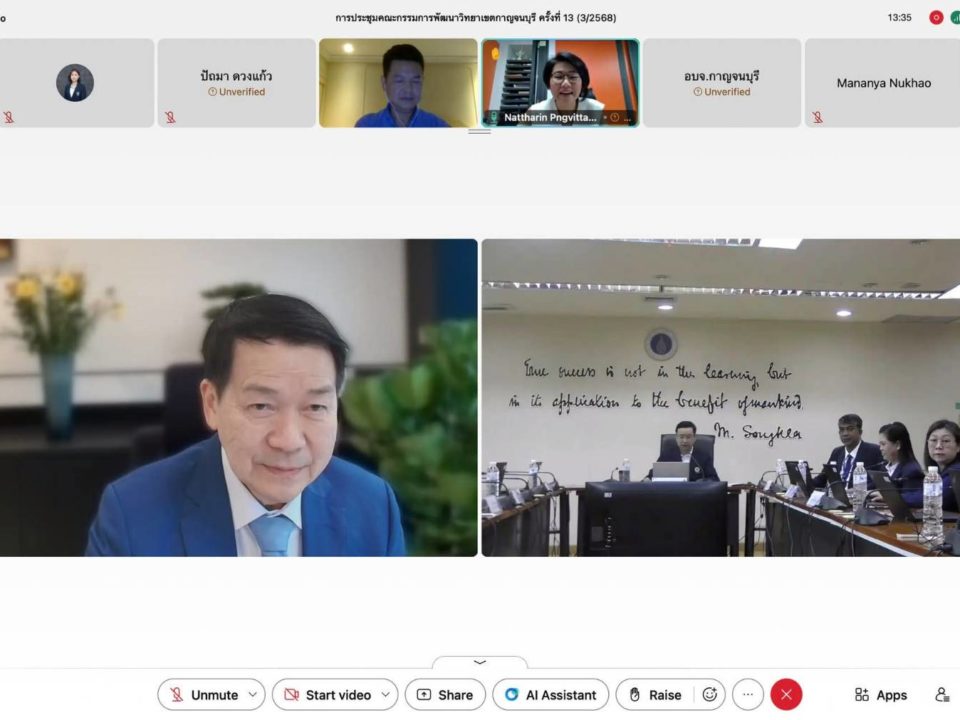
Task: Expand the video options arrow beside Start video
Action: click(386, 694)
